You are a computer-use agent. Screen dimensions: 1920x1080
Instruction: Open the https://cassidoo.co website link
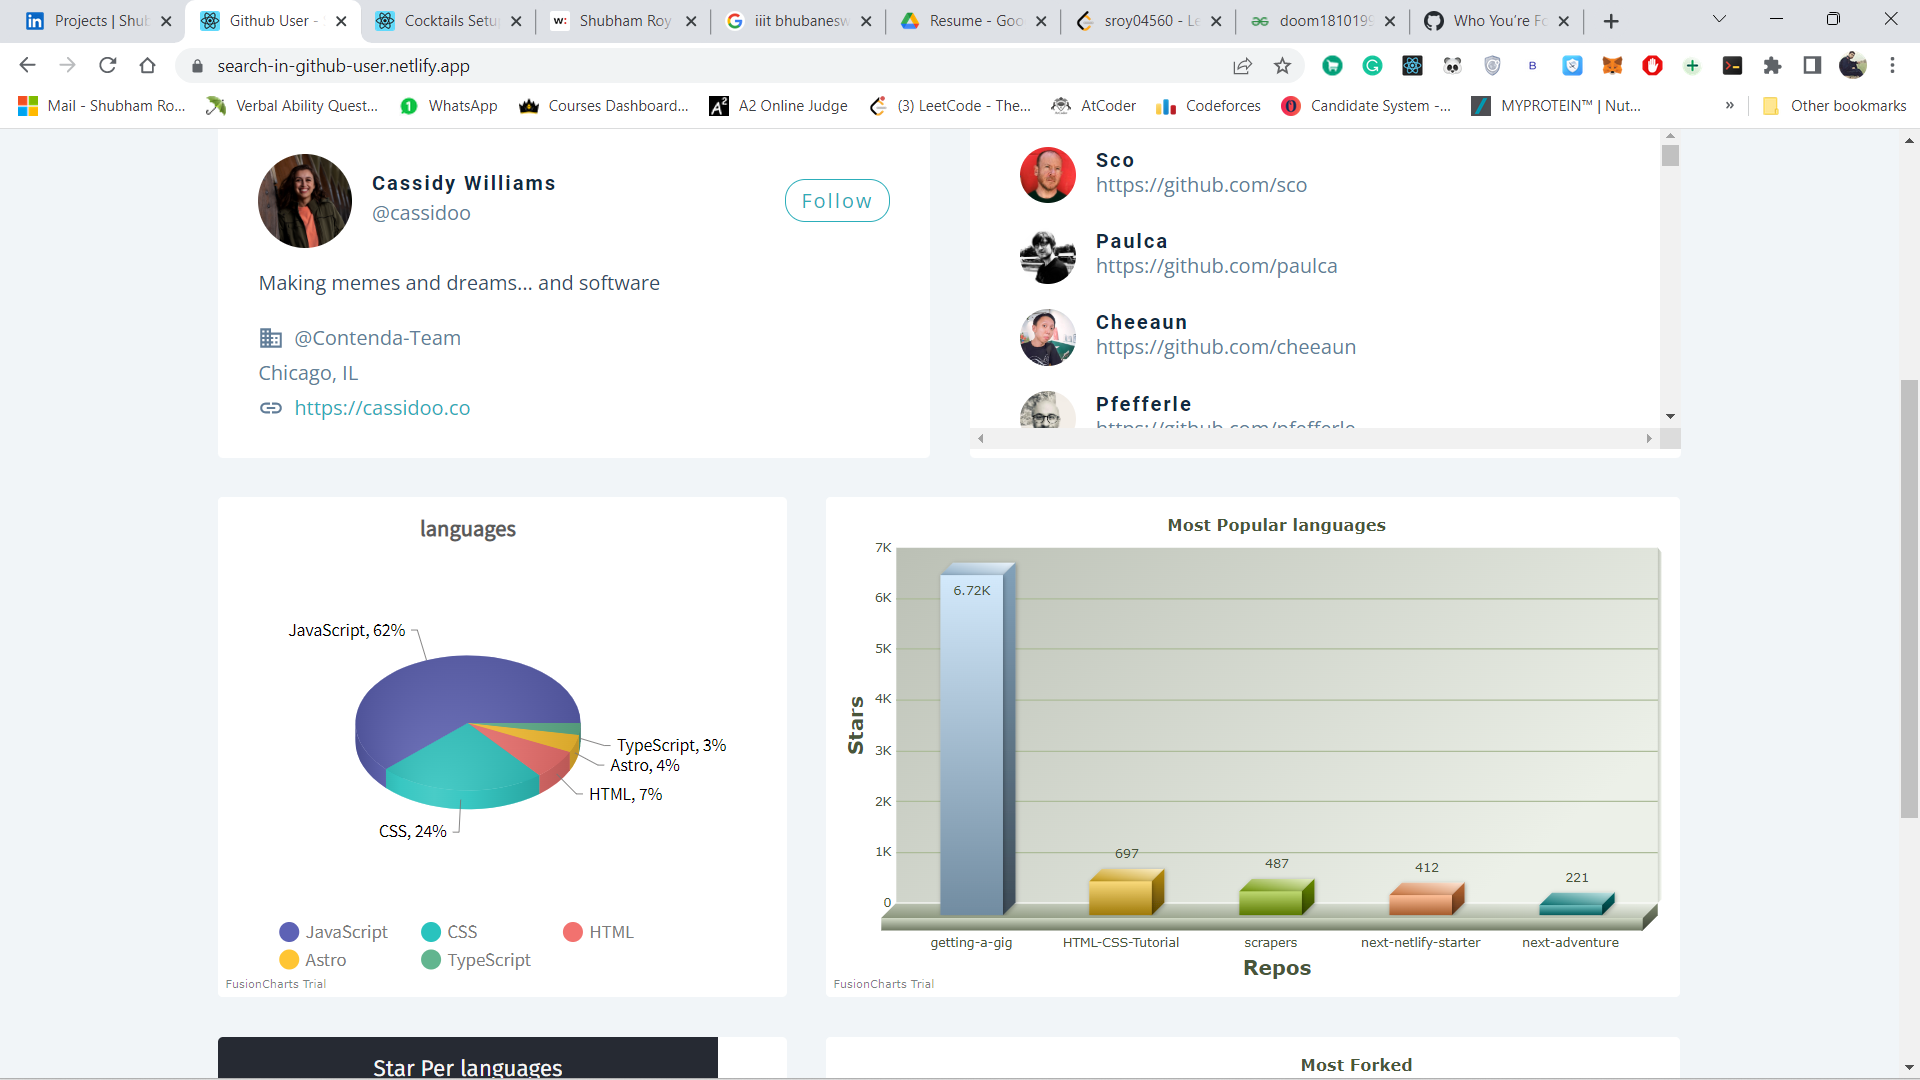382,408
